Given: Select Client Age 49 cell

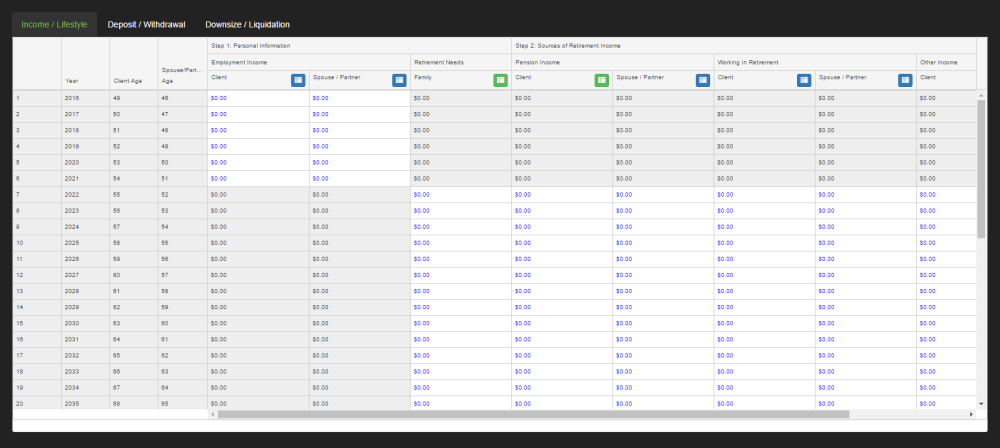Looking at the screenshot, I should [x=134, y=98].
